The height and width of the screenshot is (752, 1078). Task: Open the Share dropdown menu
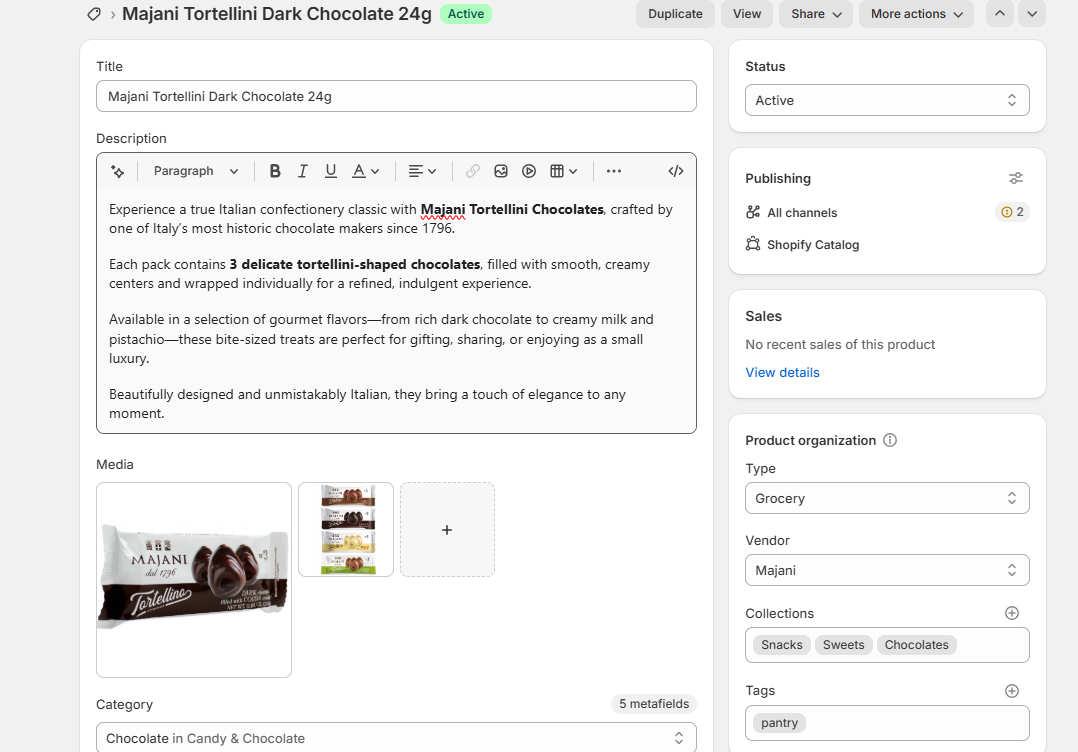click(x=816, y=14)
